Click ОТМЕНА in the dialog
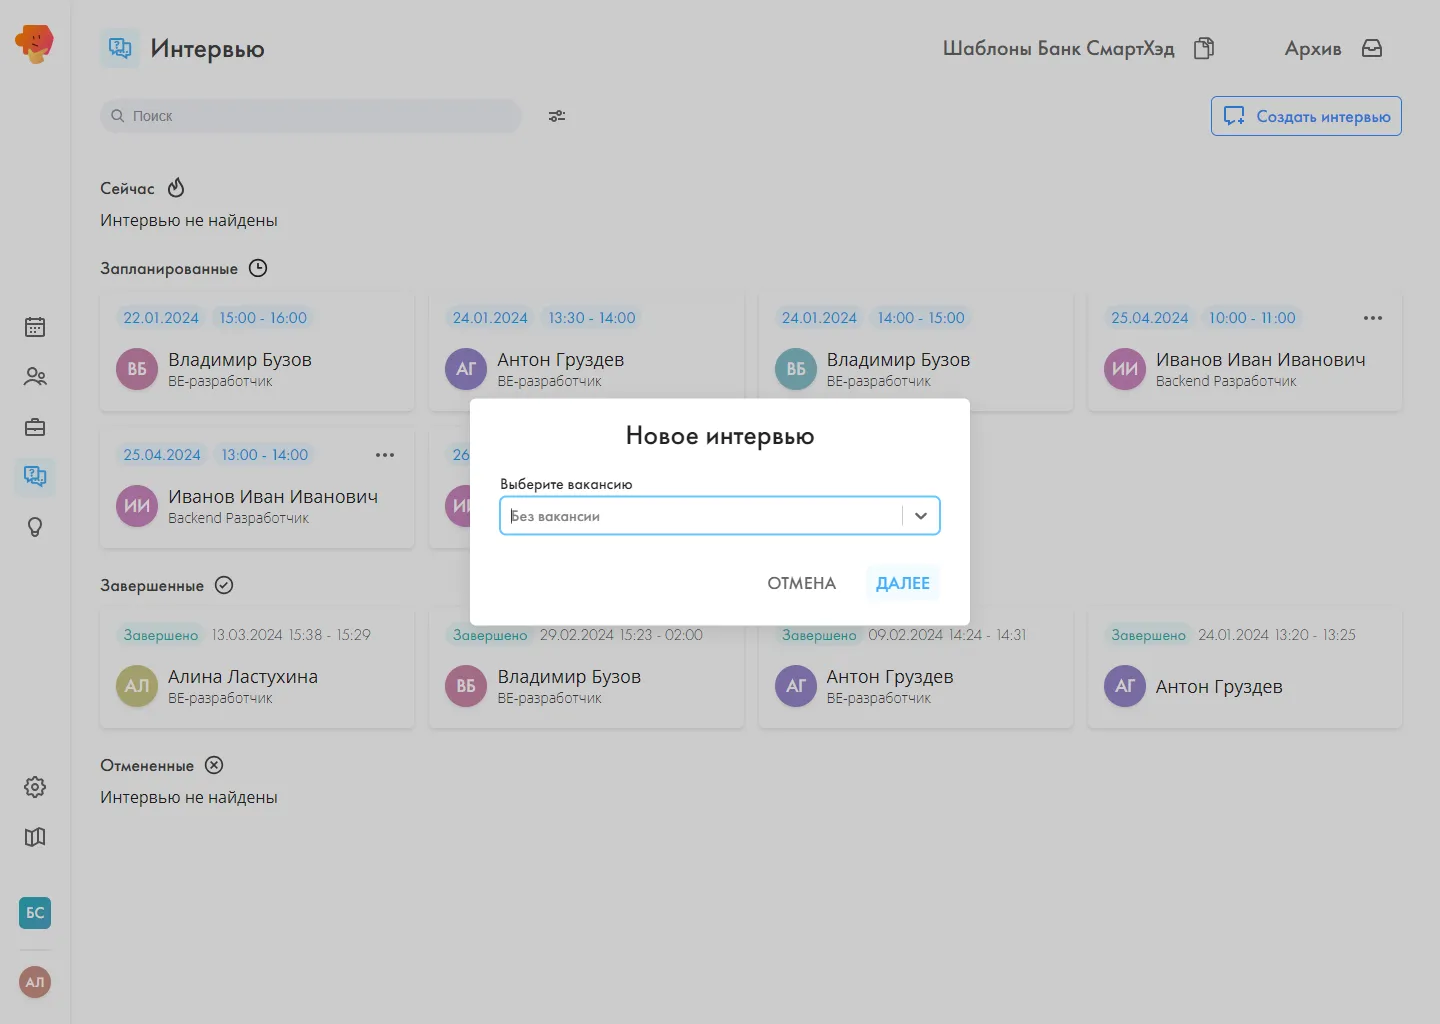The image size is (1440, 1024). (801, 583)
